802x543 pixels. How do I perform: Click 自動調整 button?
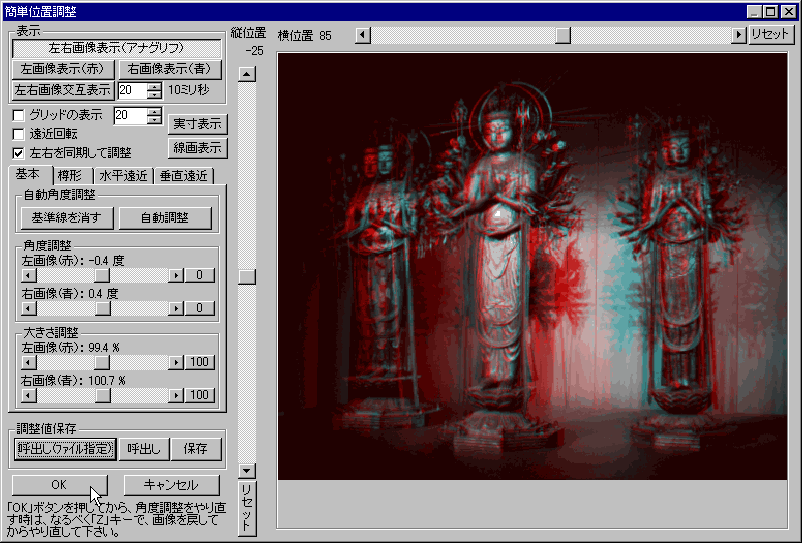(165, 218)
